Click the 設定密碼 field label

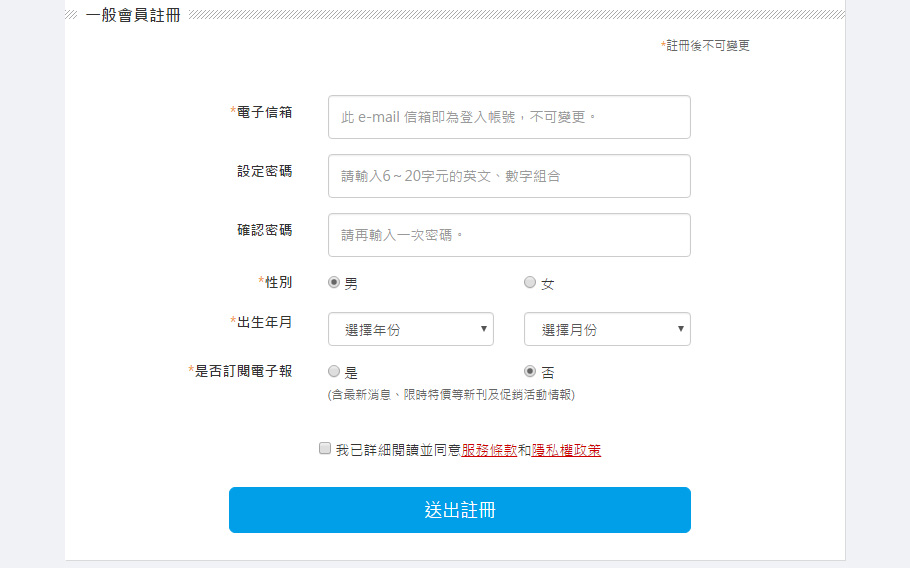[264, 171]
